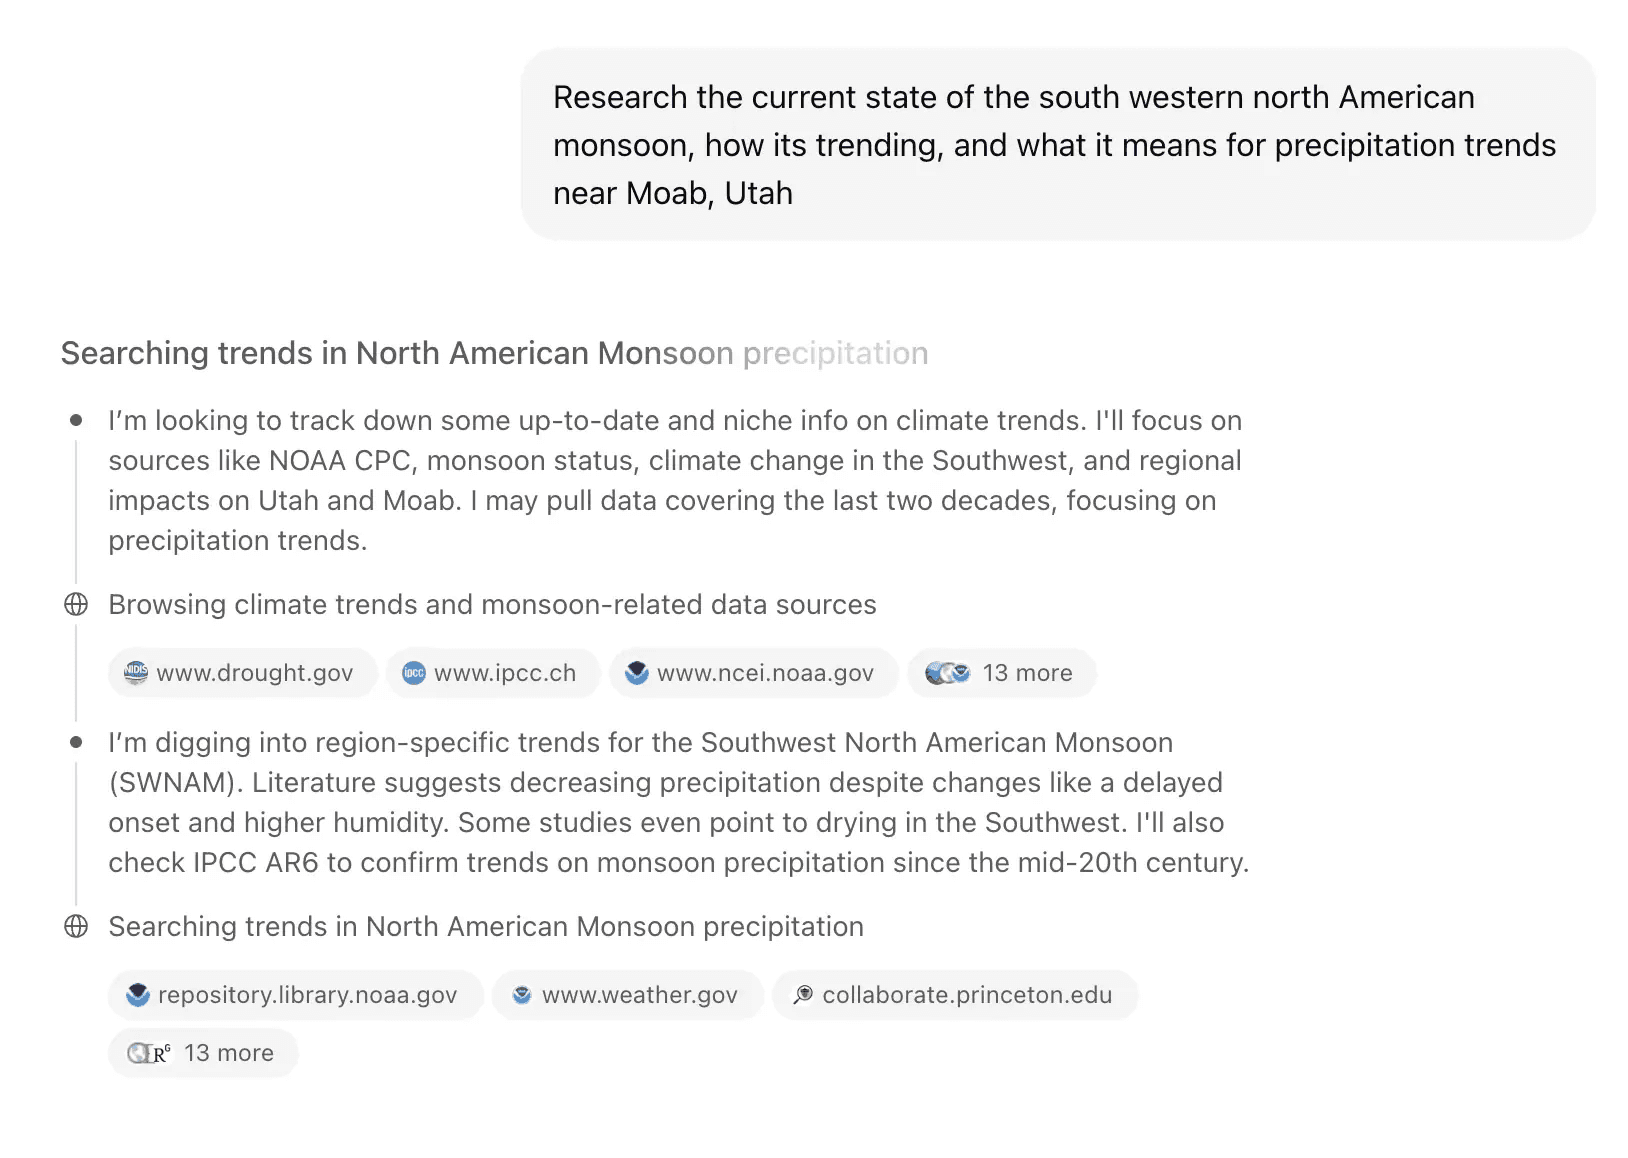Screen dimensions: 1628x1158
Task: Click the globe icon beside 'Browsing climate trends'
Action: (x=76, y=604)
